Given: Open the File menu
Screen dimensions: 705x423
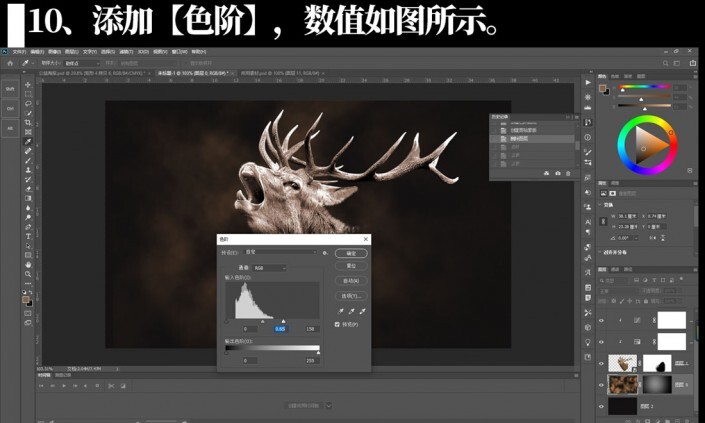Looking at the screenshot, I should pos(19,52).
